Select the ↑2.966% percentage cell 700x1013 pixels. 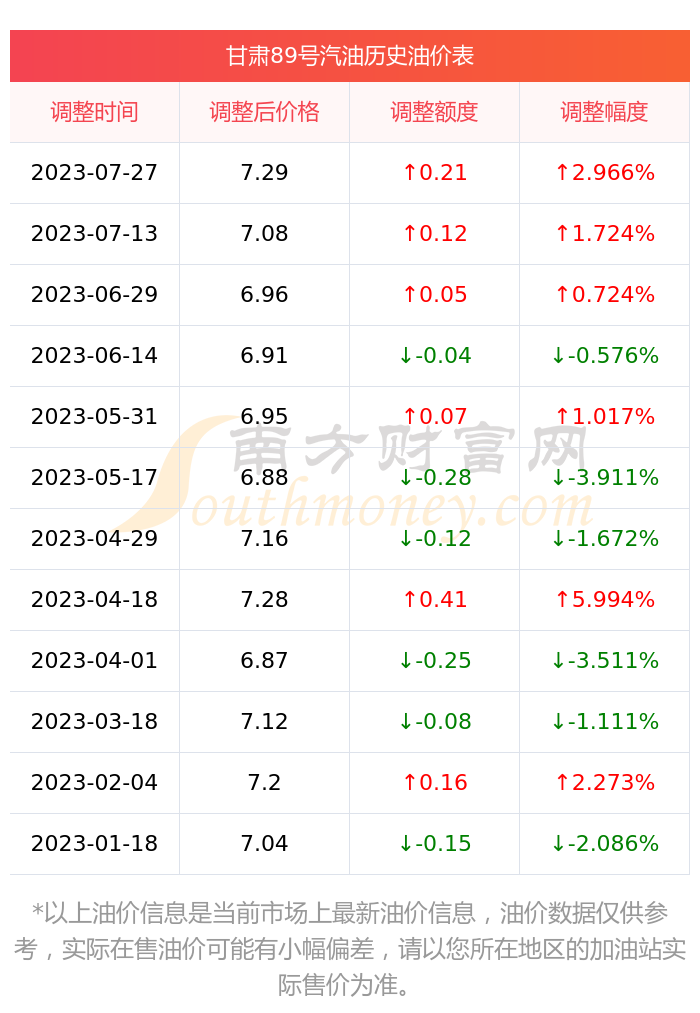click(604, 172)
